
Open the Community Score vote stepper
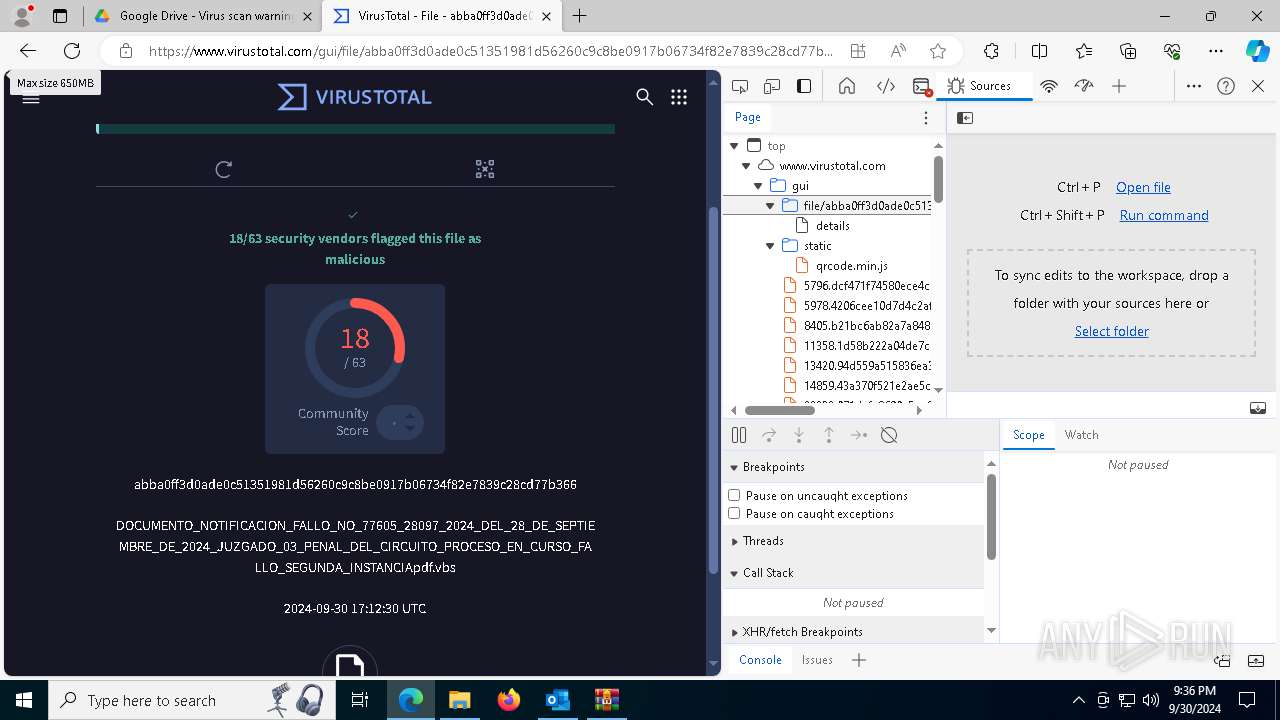(x=401, y=422)
